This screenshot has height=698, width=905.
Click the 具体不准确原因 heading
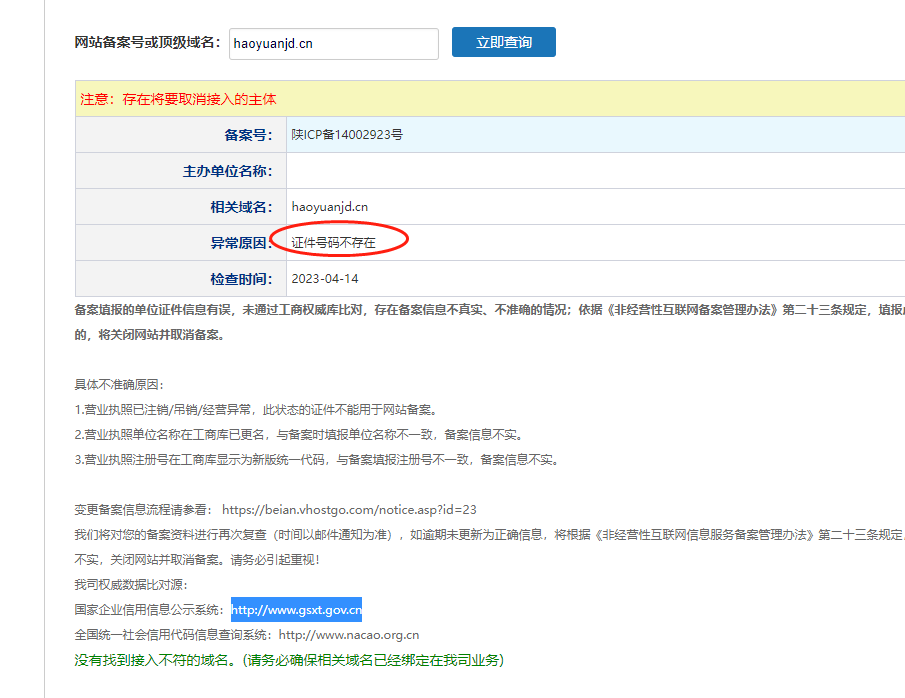click(x=119, y=385)
